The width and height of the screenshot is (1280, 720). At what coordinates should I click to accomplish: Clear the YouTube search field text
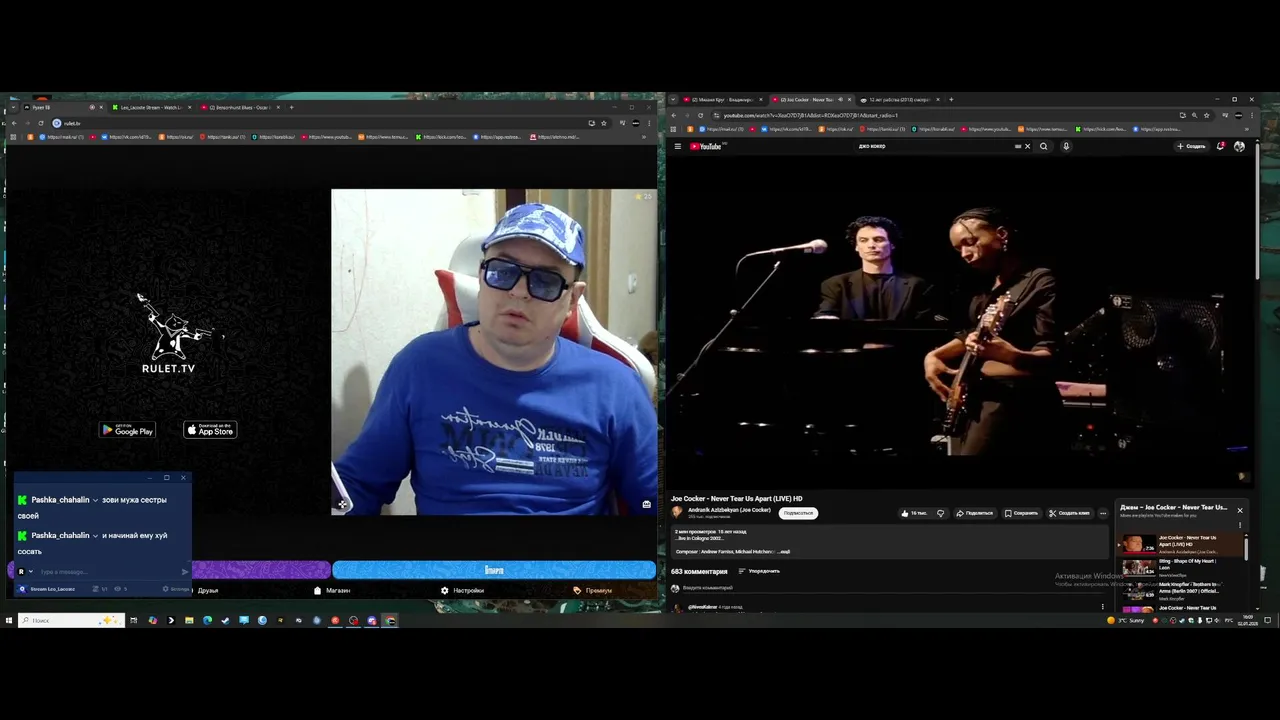(1027, 146)
